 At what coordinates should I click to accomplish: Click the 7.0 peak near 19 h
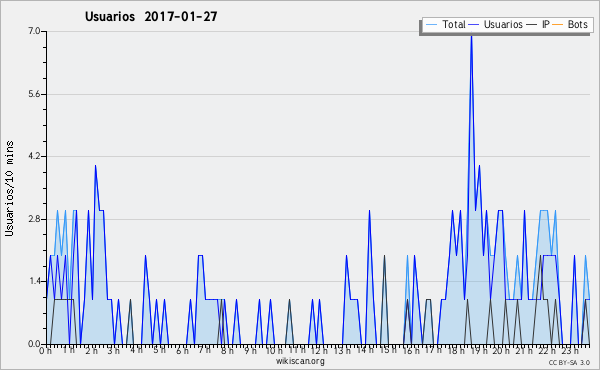[471, 37]
